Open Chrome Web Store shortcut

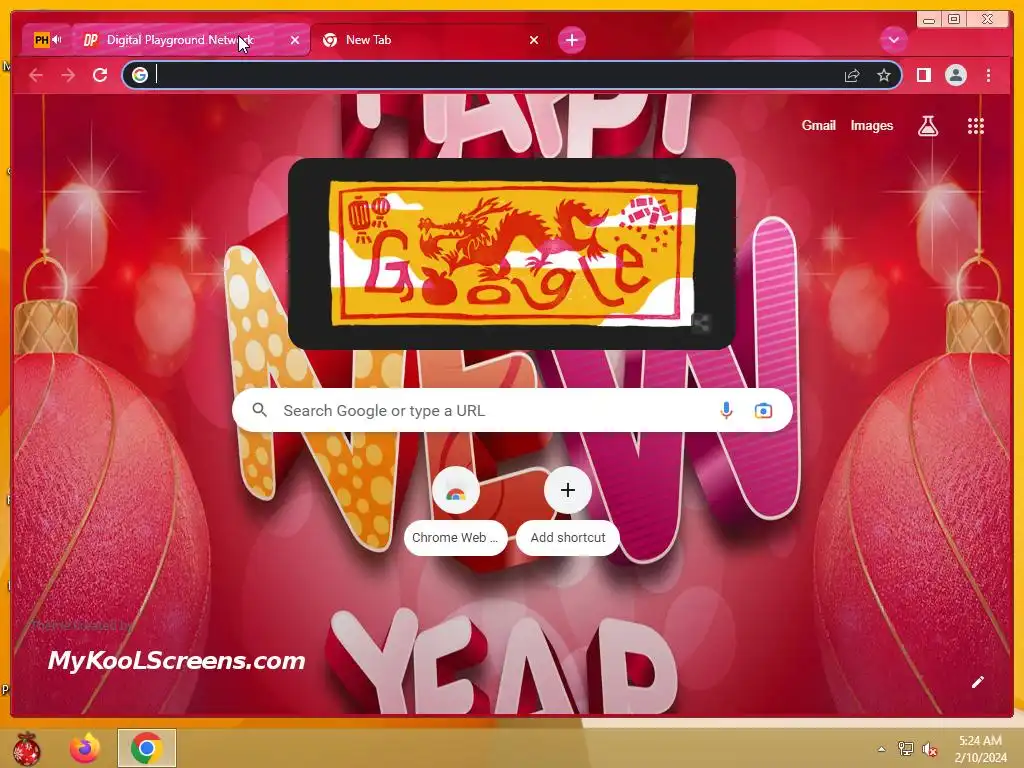pos(455,511)
